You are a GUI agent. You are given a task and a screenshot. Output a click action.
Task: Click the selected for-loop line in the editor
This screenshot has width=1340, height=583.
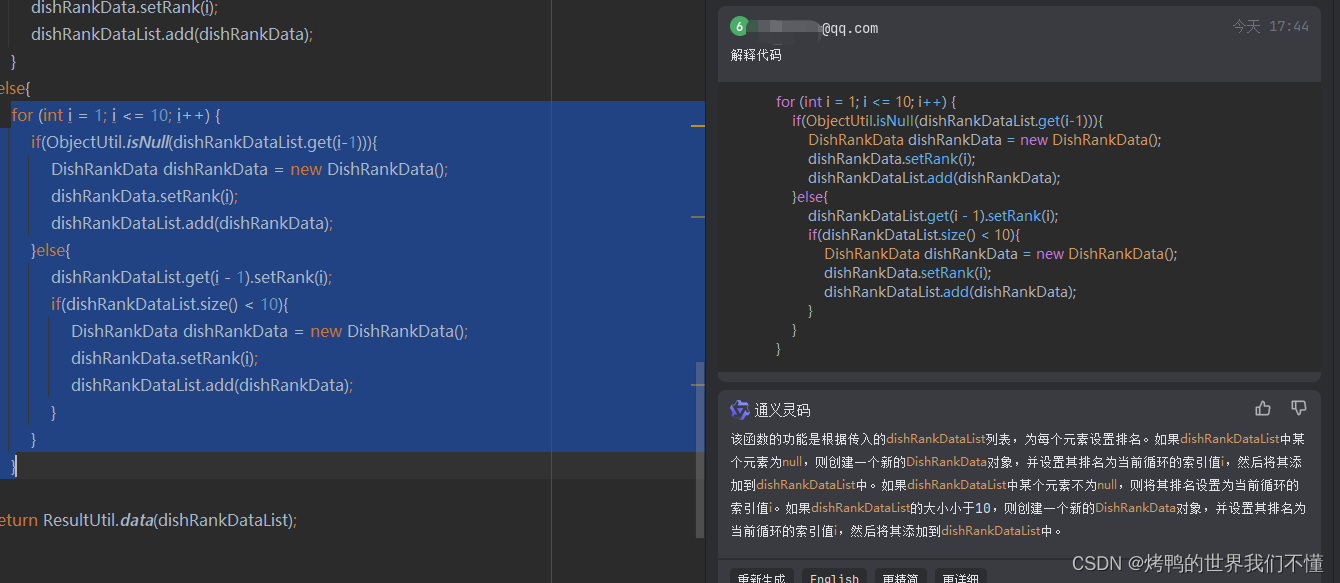click(x=116, y=115)
